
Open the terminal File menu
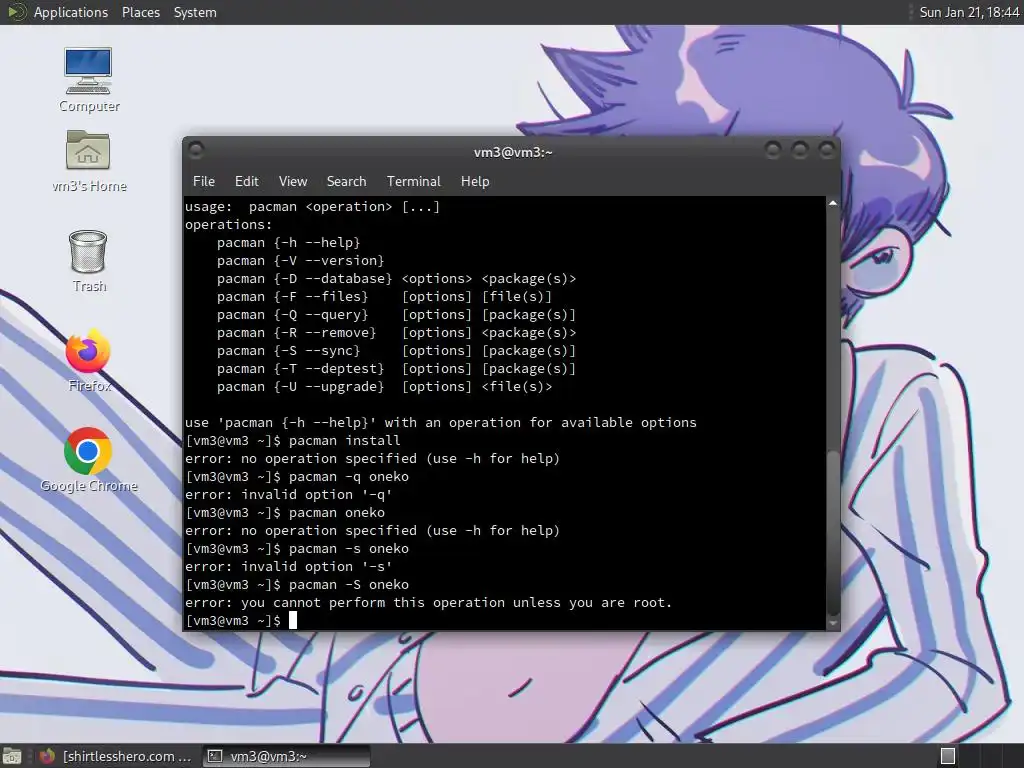point(204,181)
